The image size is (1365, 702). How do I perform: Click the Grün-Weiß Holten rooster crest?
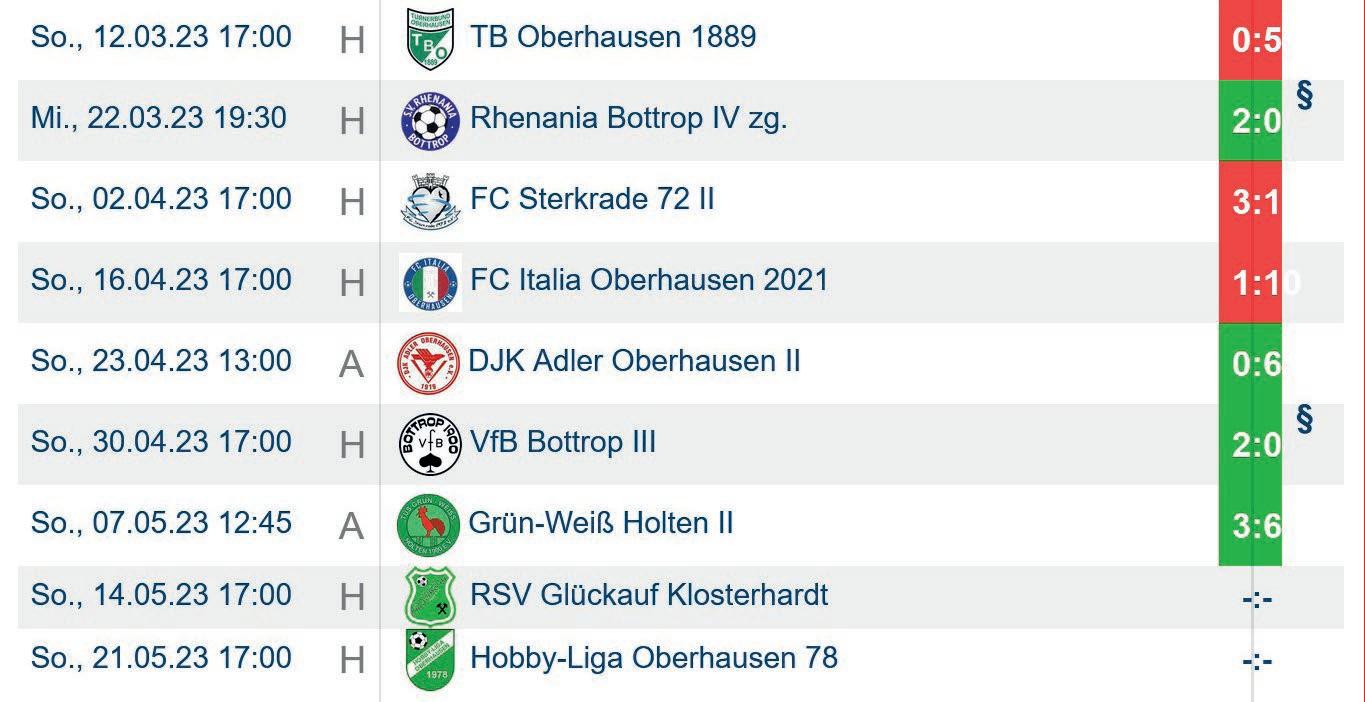pyautogui.click(x=428, y=526)
